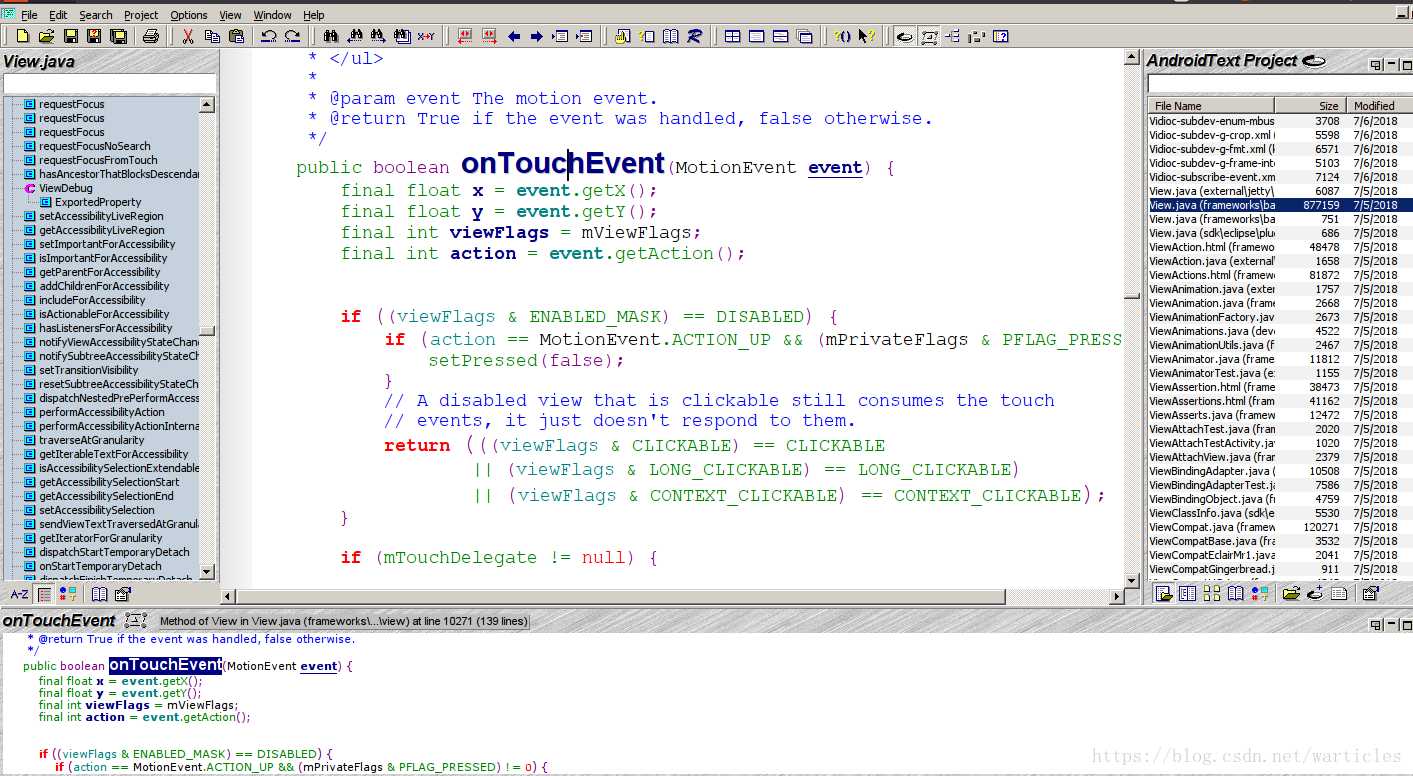The width and height of the screenshot is (1413, 776).
Task: Click the Search Forward binoculars icon
Action: point(377,36)
